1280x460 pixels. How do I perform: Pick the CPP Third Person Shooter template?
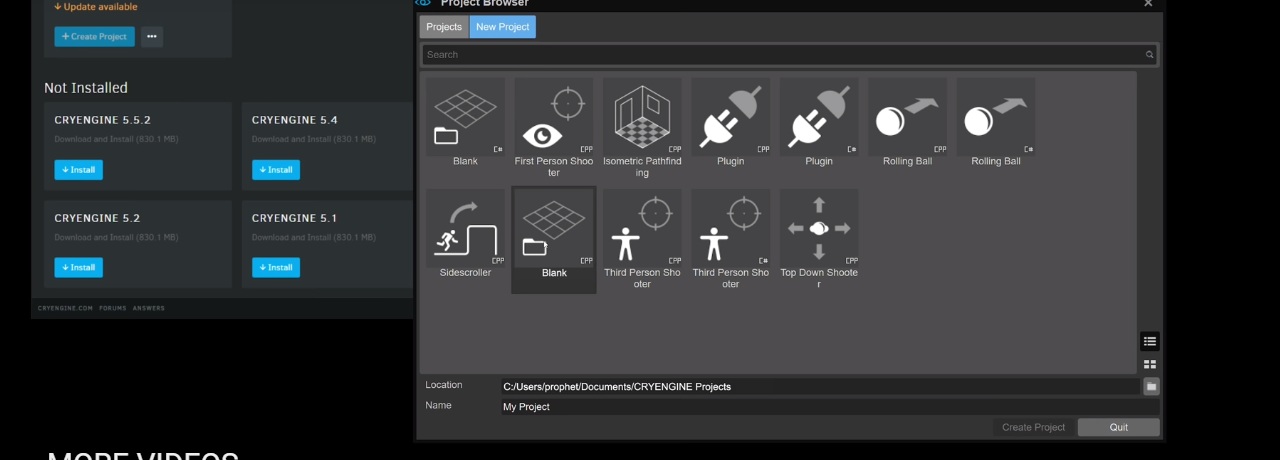(642, 240)
